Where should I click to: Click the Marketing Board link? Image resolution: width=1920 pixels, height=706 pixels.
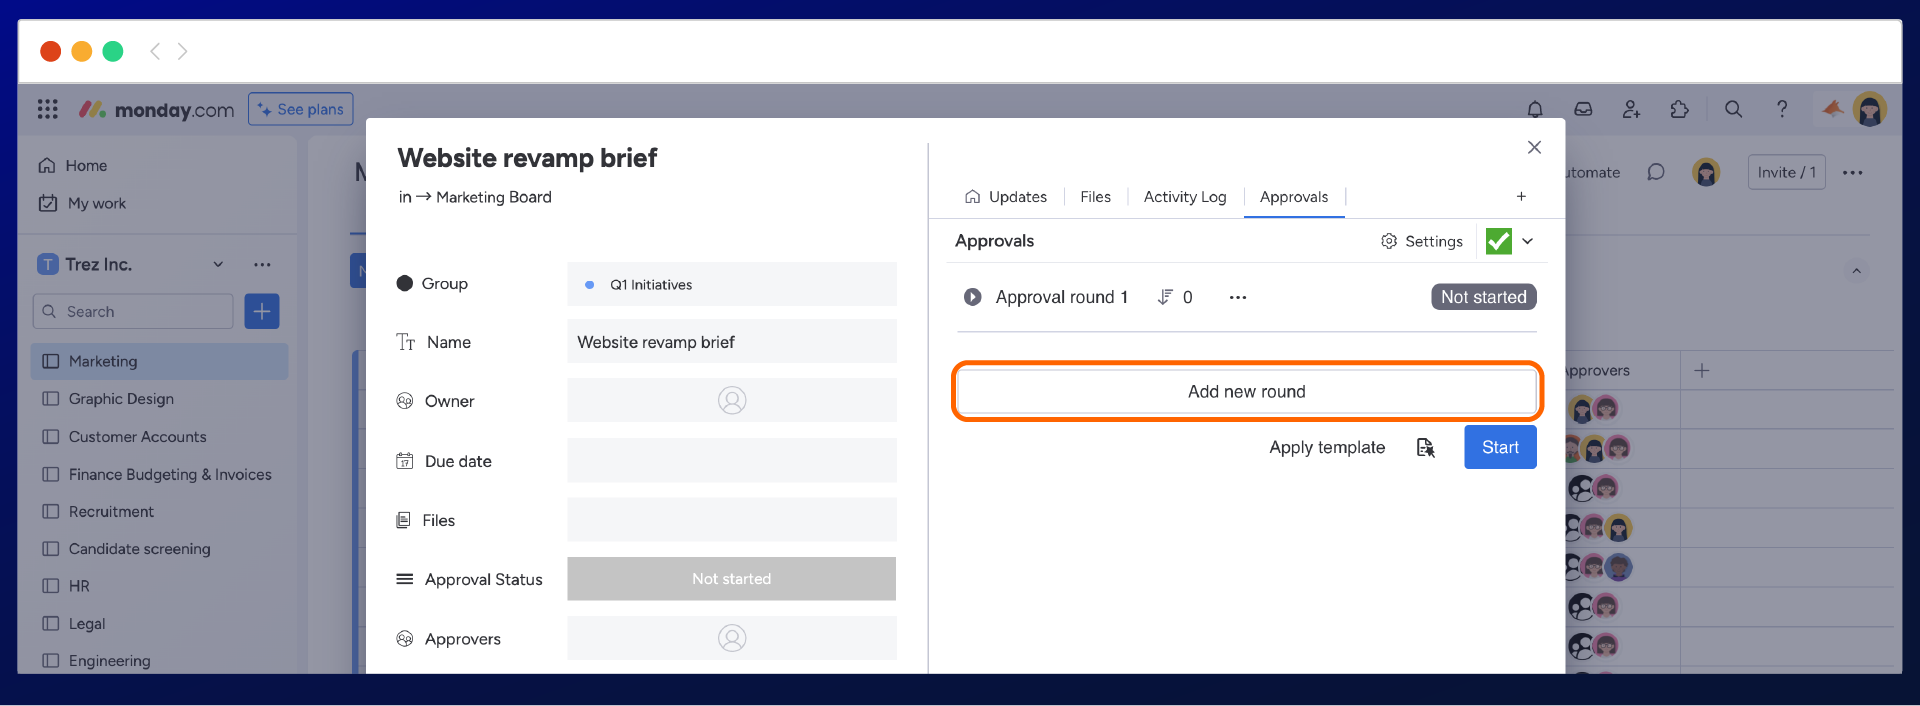coord(494,197)
